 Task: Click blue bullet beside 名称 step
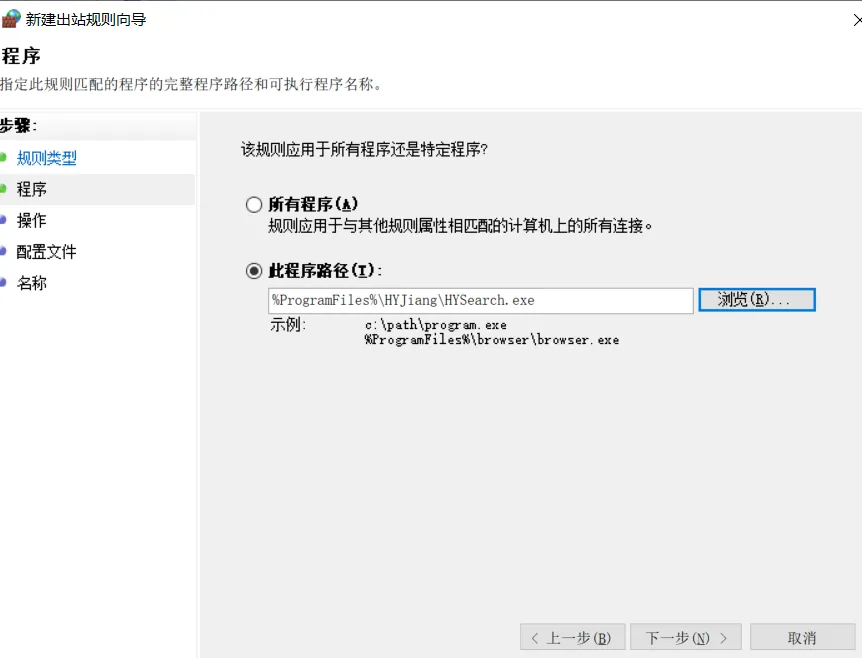[4, 283]
